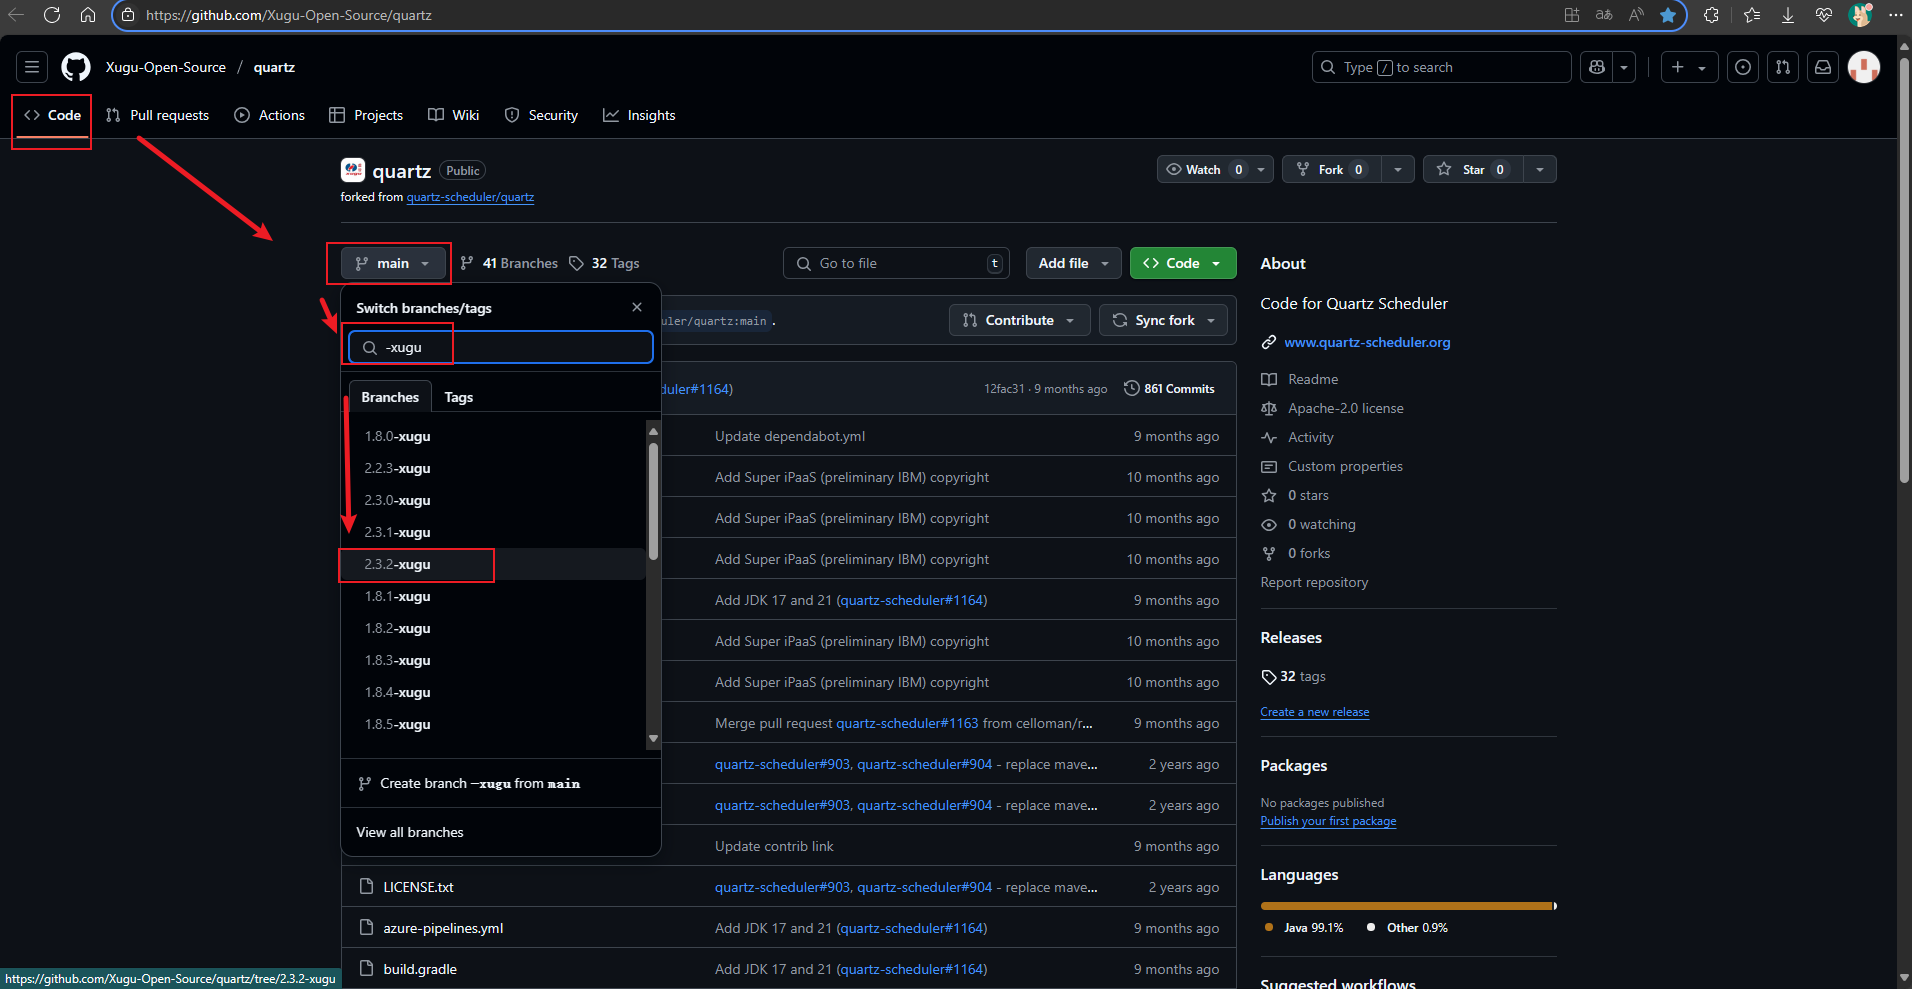Expand the Add file dropdown

pyautogui.click(x=1073, y=263)
